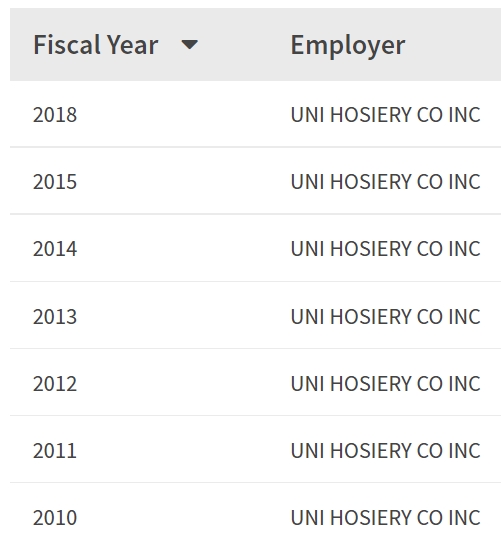The image size is (501, 556).
Task: Select fiscal year 2011 cell
Action: 55,450
